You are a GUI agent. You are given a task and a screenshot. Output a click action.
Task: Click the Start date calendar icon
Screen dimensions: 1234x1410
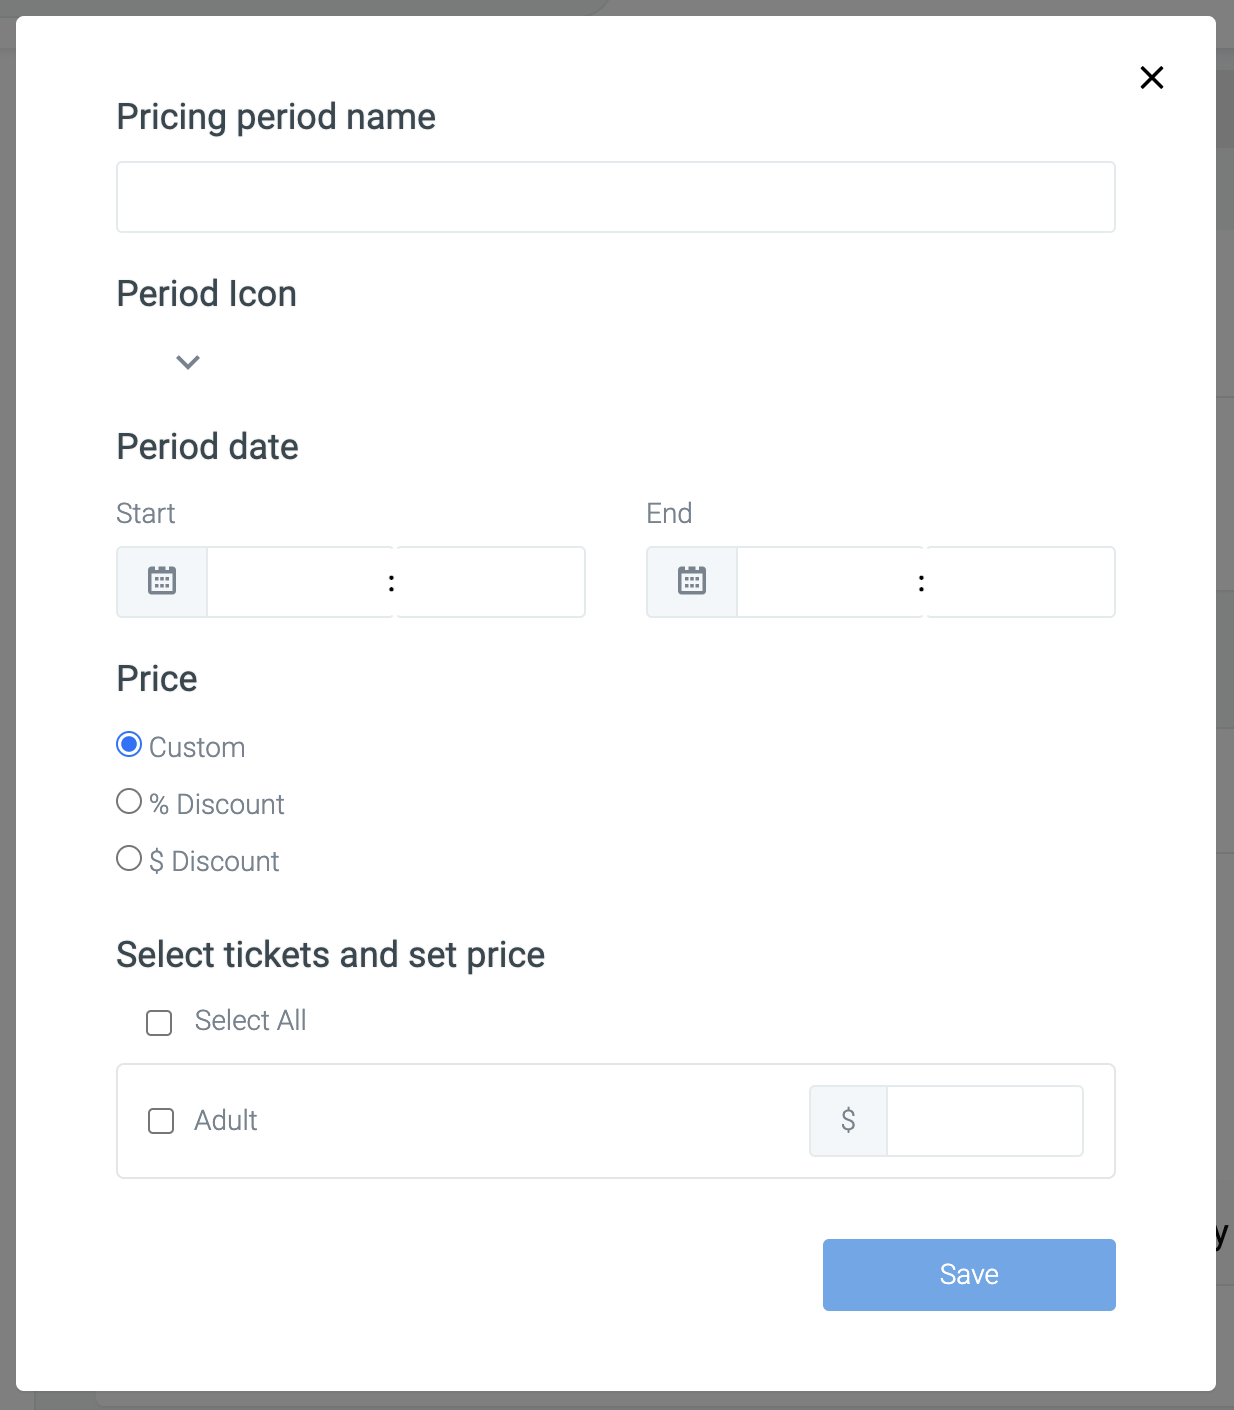click(162, 581)
